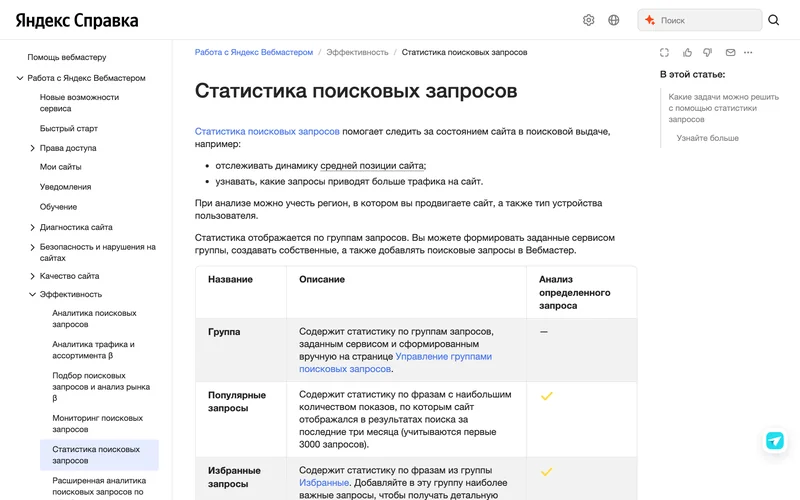Open the language globe icon

pos(614,20)
